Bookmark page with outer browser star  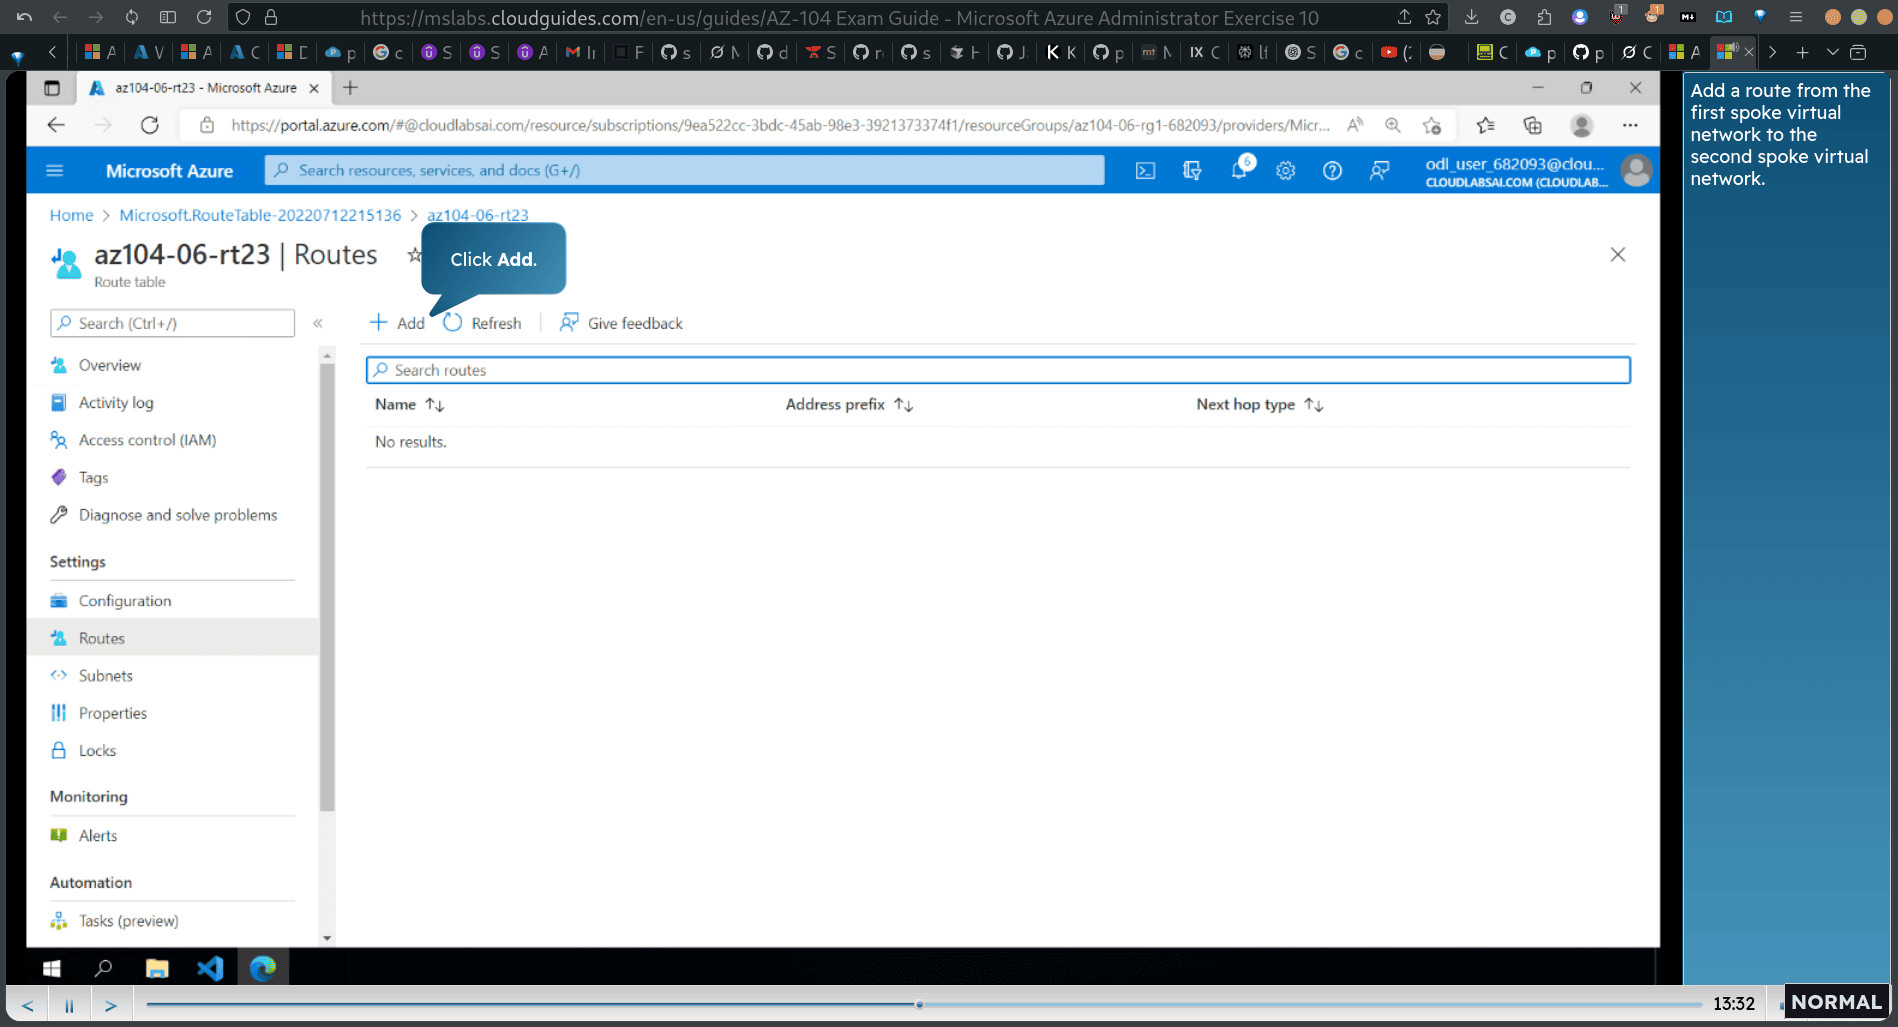tap(1433, 17)
